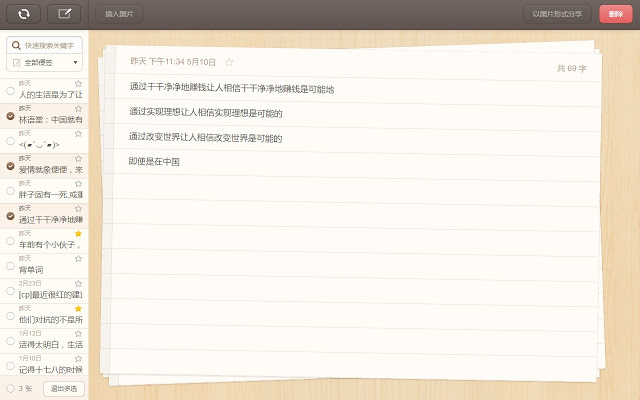The image size is (640, 400).
Task: Click the 以图片形式分享 button
Action: tap(557, 14)
